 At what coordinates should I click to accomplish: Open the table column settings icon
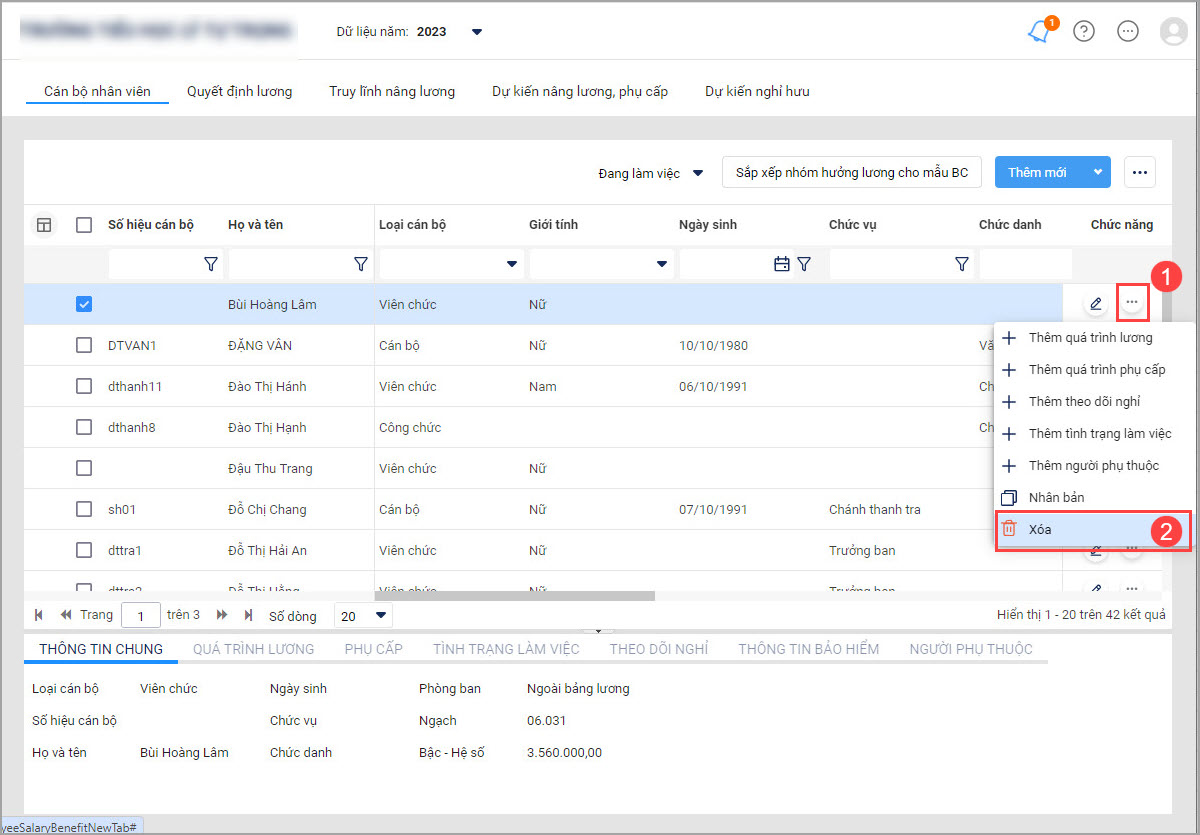[x=44, y=225]
